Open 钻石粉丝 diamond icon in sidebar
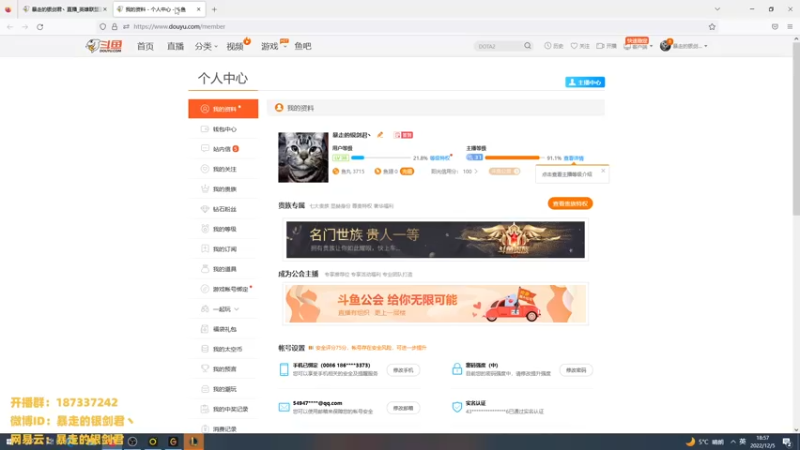This screenshot has height=450, width=800. point(205,209)
